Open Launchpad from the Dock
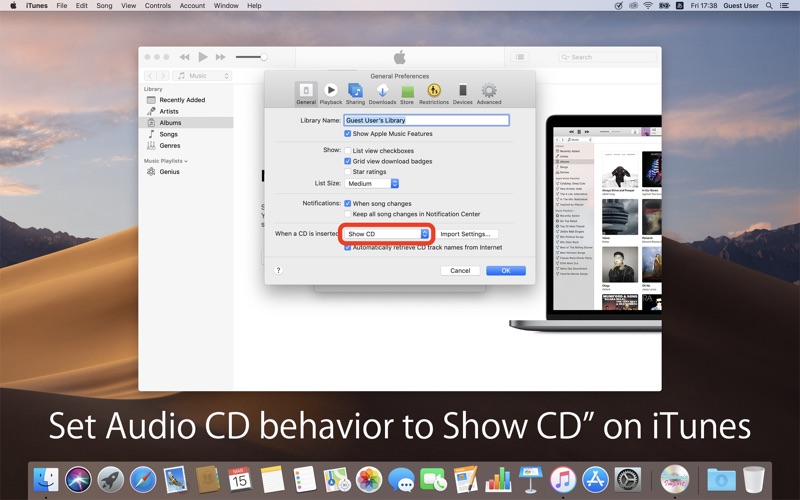 pos(110,480)
